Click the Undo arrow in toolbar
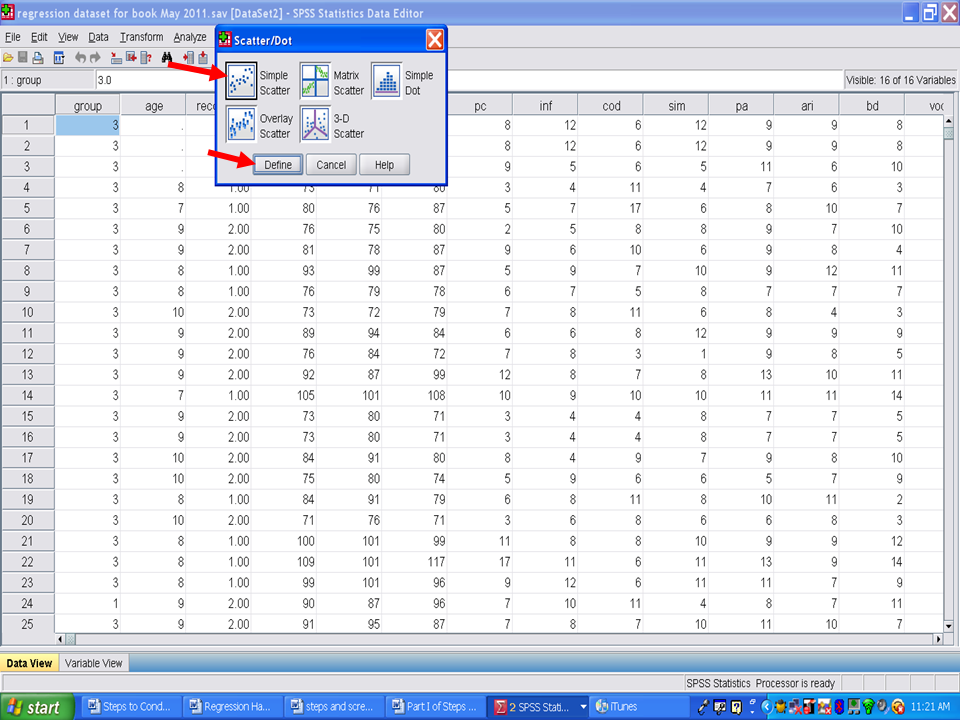Screen dimensions: 960x720 (81, 57)
